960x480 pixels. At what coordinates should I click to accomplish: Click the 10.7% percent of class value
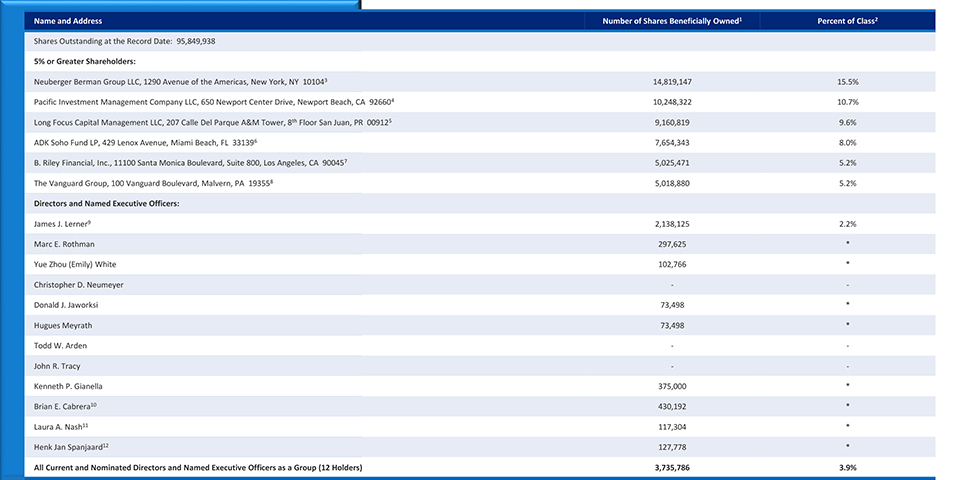[847, 102]
